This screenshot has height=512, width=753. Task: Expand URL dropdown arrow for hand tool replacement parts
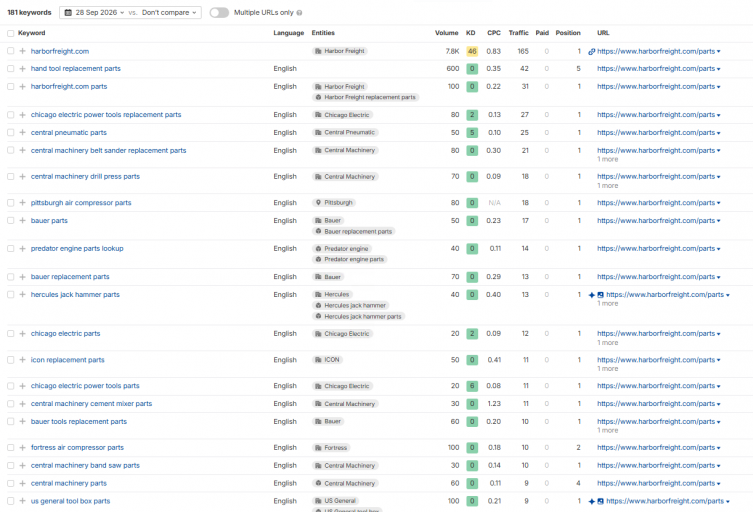point(718,69)
